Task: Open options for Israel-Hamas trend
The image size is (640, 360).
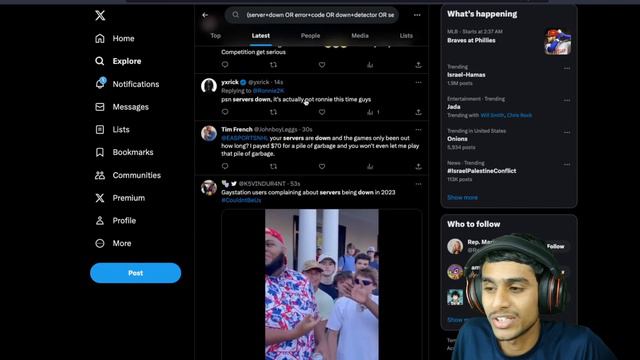Action: click(x=567, y=68)
